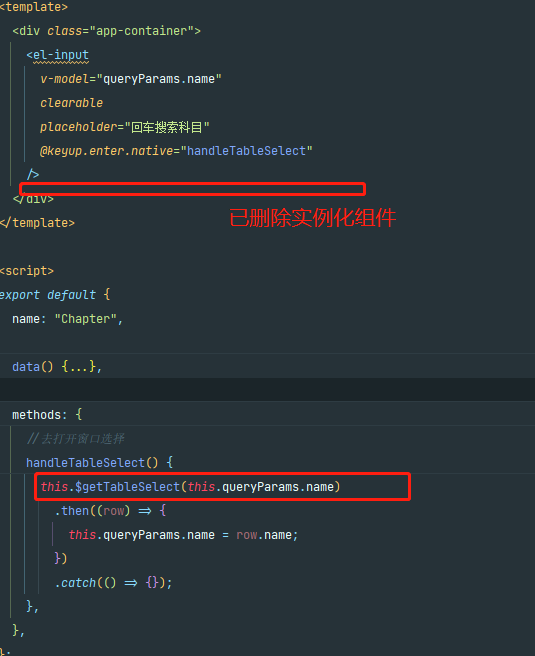Click the closing </template> tag
The height and width of the screenshot is (656, 535).
pos(37,223)
